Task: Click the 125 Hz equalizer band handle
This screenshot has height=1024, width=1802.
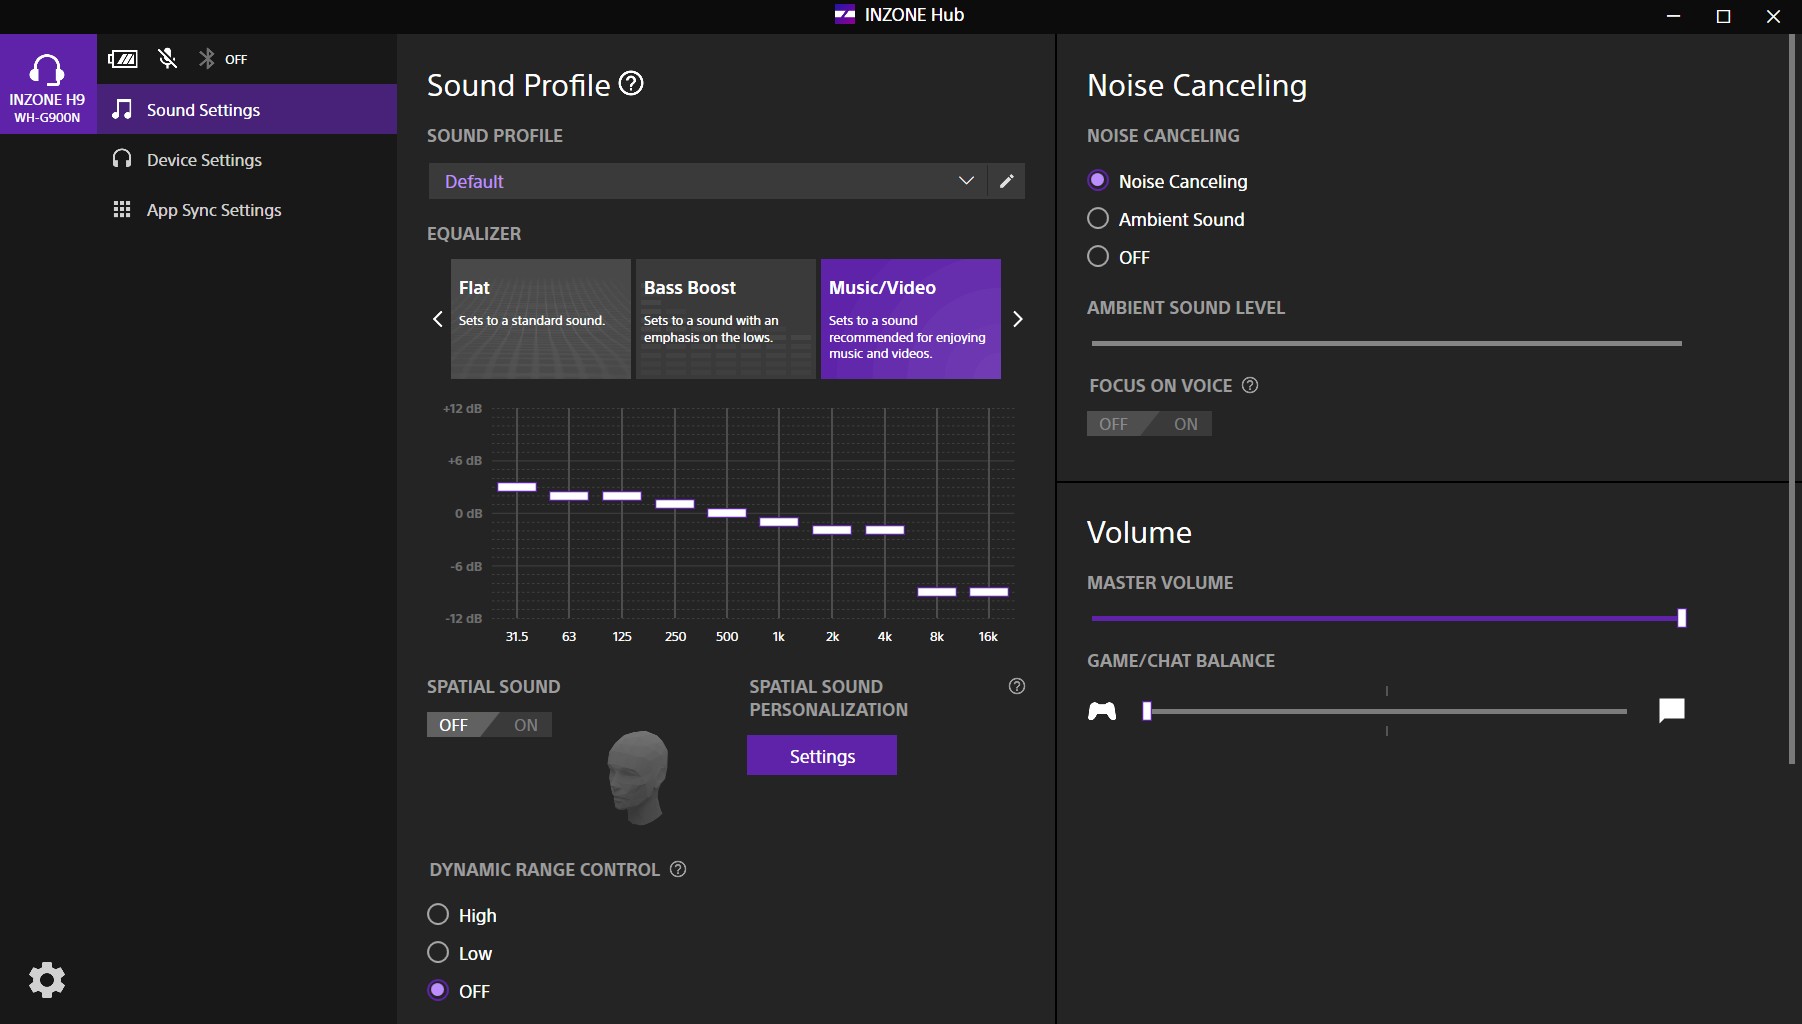Action: coord(622,496)
